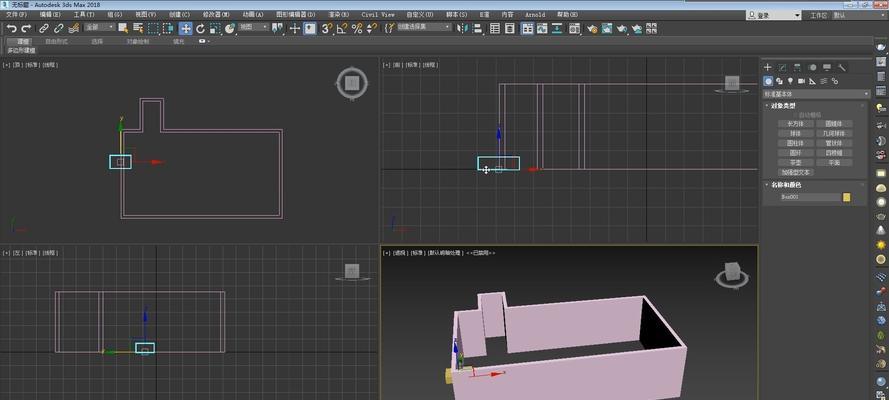Open the Render Setup dialog
Viewport: 889px width, 400px height.
[592, 28]
